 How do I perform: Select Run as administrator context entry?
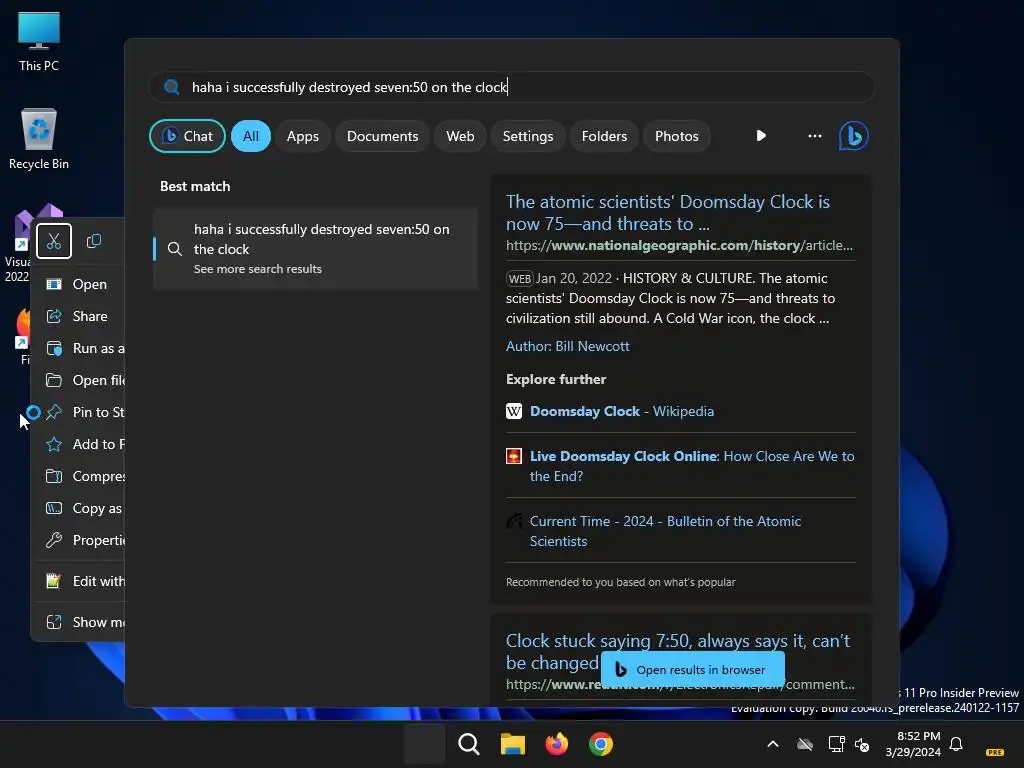[x=80, y=348]
